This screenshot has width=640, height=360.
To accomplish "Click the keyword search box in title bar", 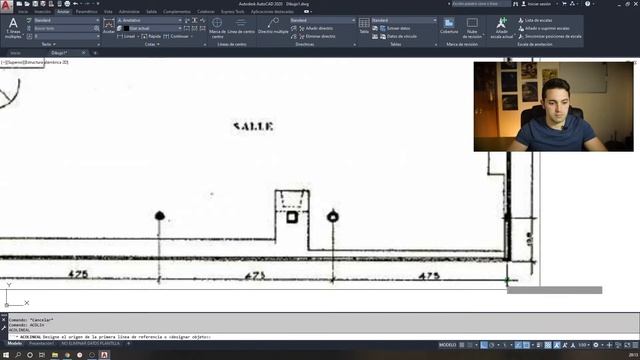I will [x=481, y=4].
